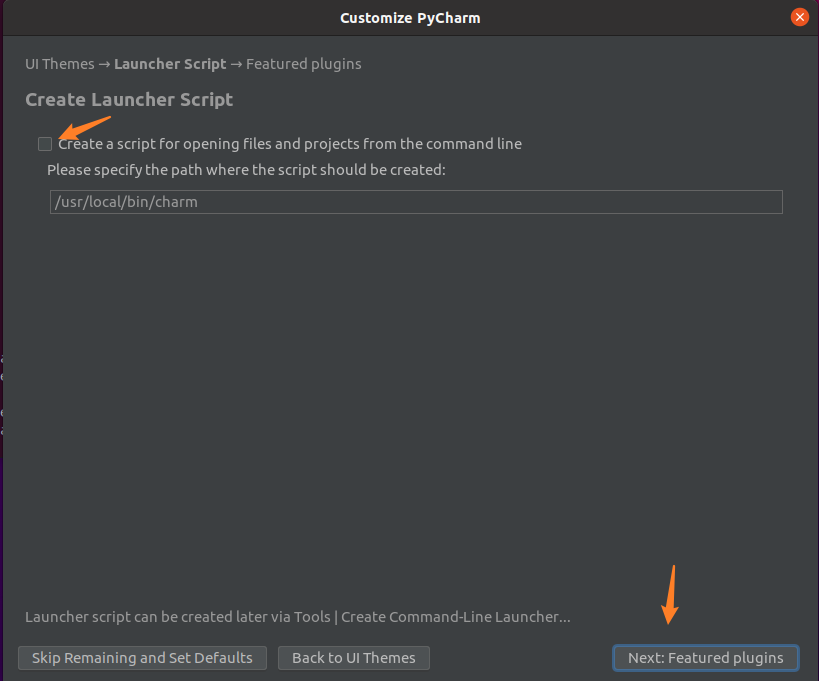Click the UI Themes breadcrumb step
The width and height of the screenshot is (819, 681).
click(60, 64)
